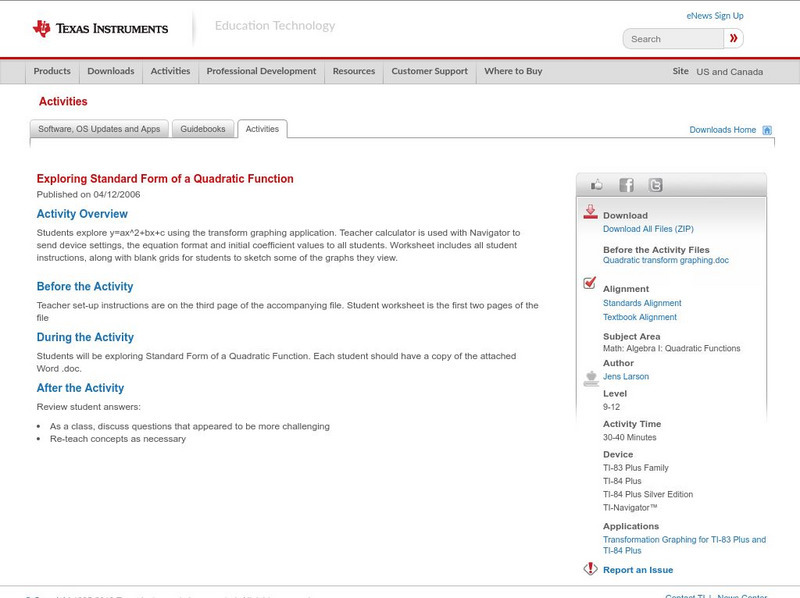Click the 9-12 level value
The height and width of the screenshot is (598, 800).
(x=611, y=407)
